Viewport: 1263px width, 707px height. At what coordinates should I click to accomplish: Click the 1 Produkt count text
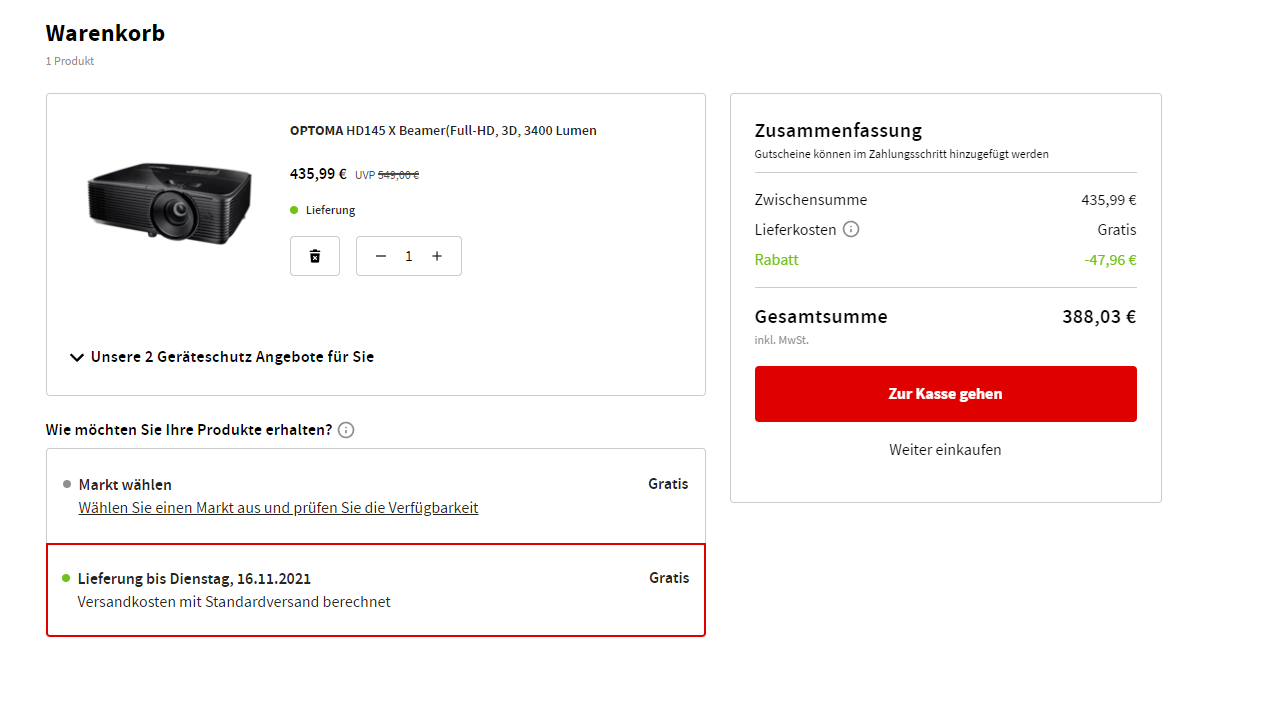(70, 61)
